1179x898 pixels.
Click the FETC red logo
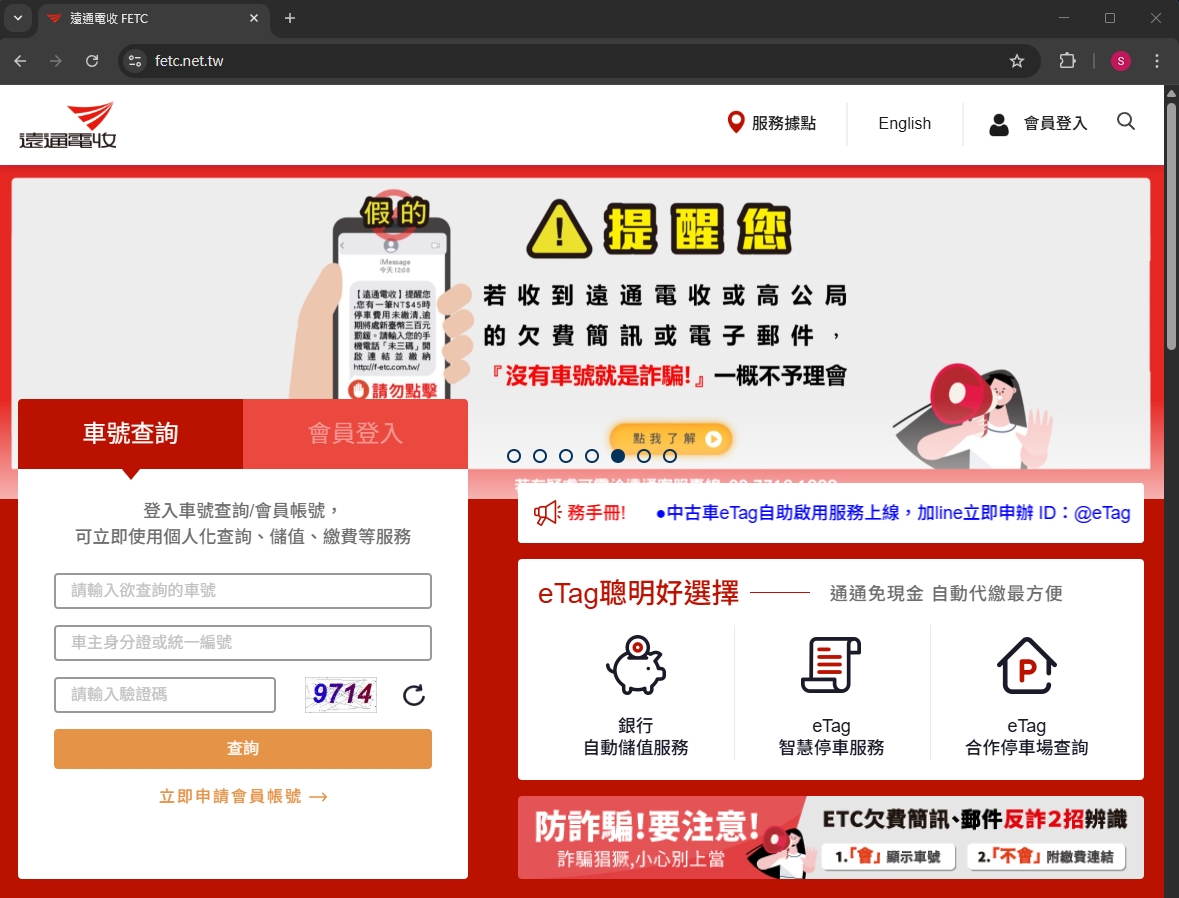tap(68, 125)
